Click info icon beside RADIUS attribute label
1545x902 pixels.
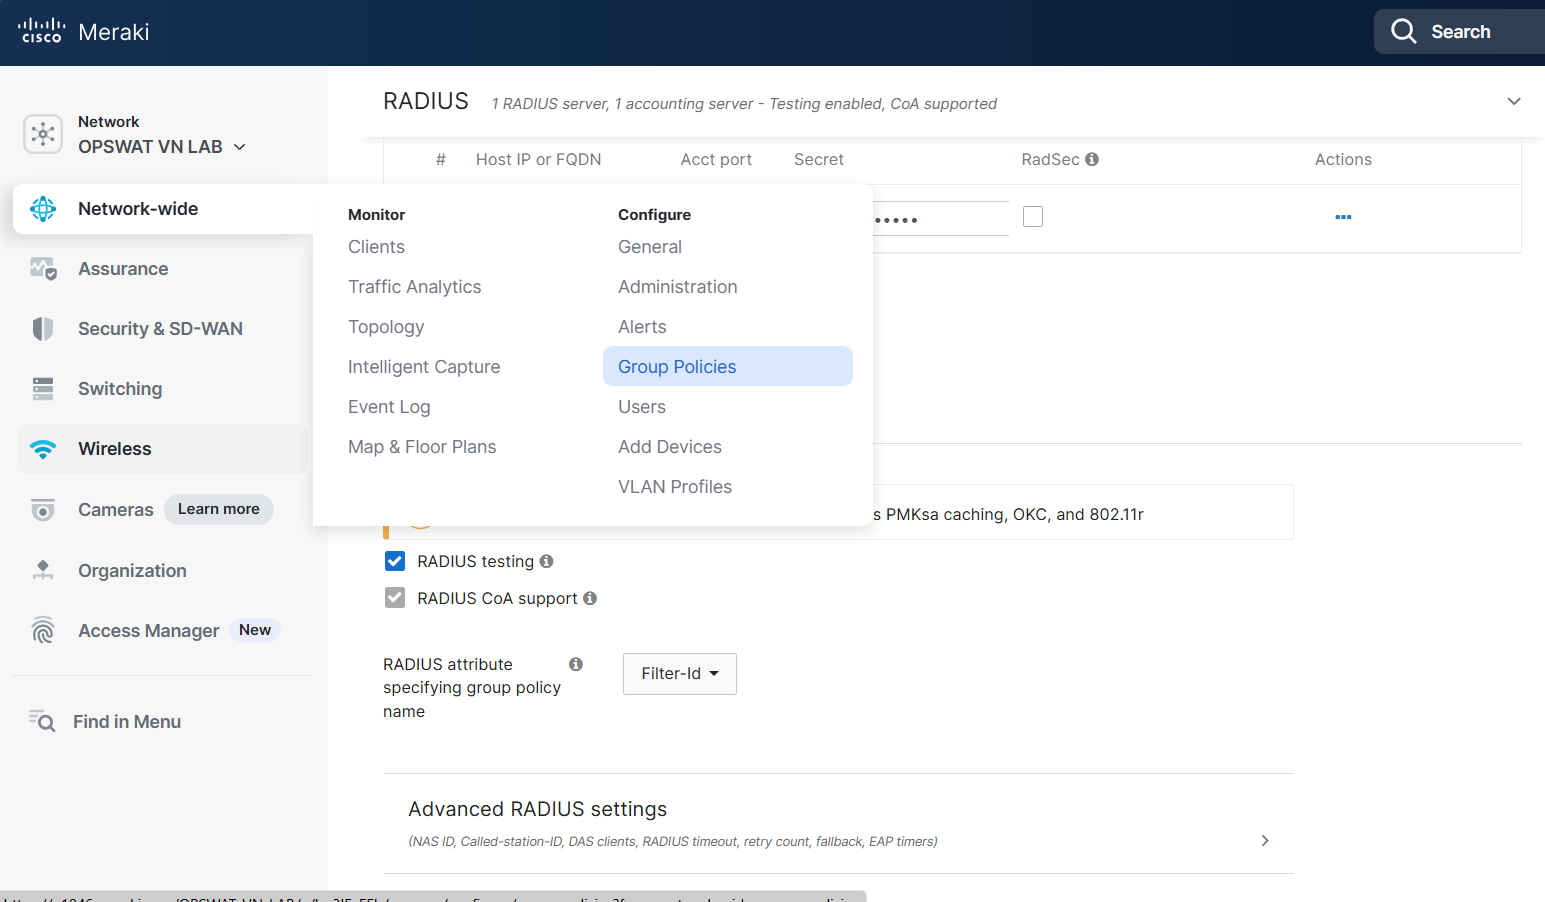(576, 664)
